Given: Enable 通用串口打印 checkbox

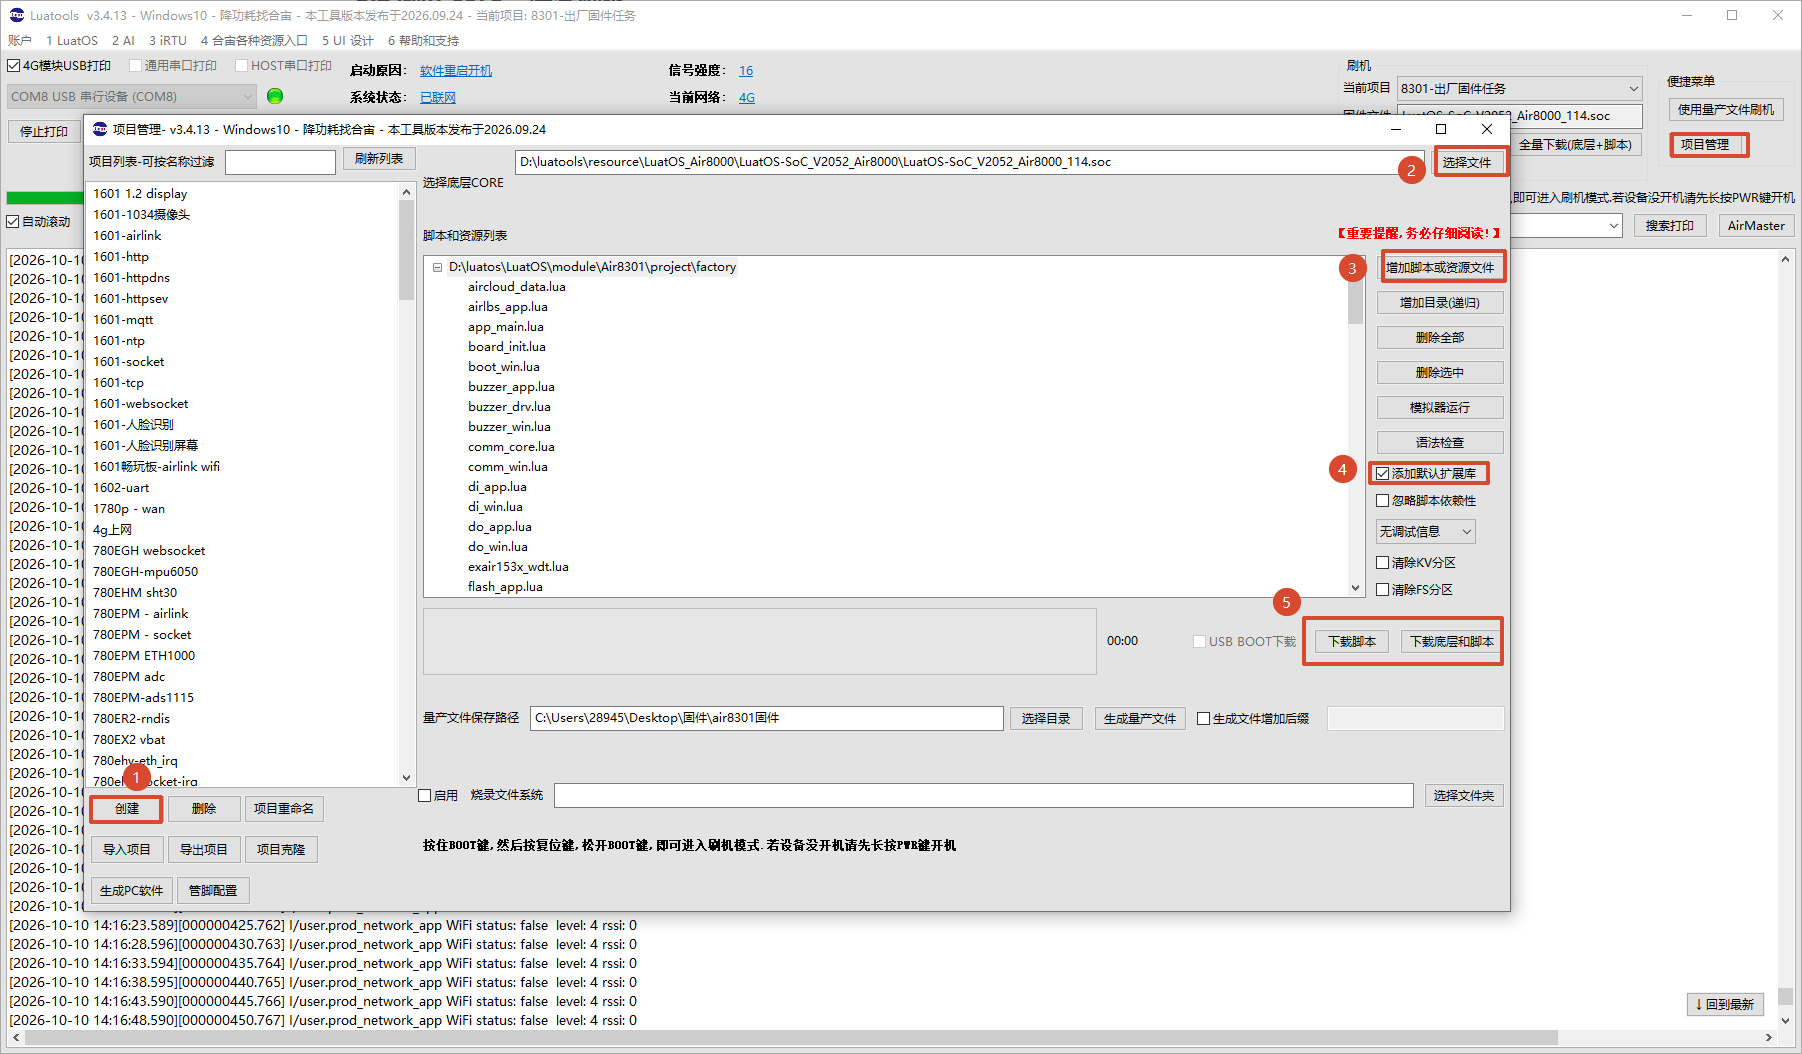Looking at the screenshot, I should (x=136, y=66).
